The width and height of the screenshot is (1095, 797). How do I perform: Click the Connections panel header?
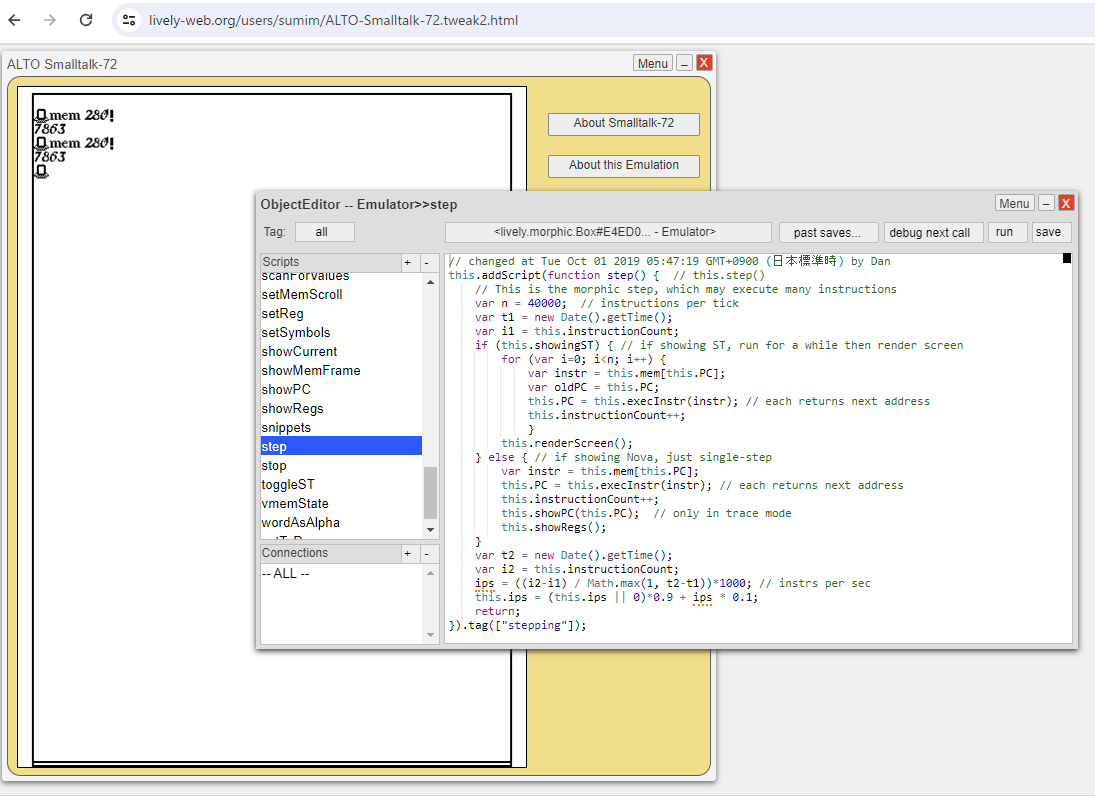click(330, 553)
